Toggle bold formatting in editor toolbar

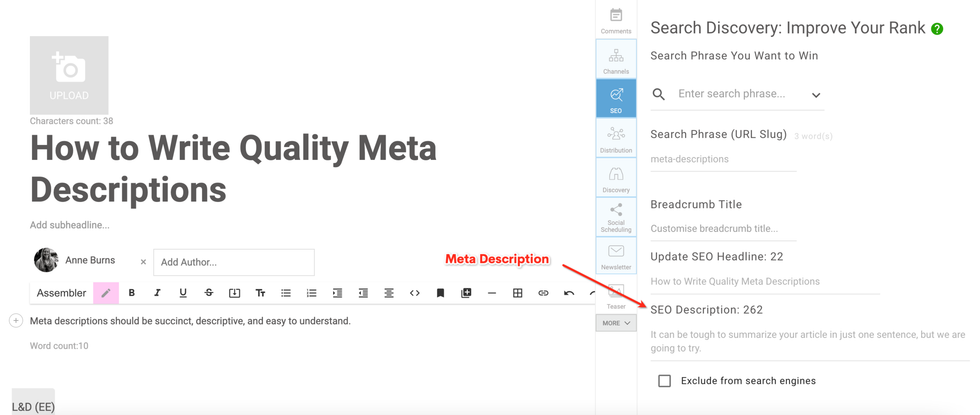[x=131, y=293]
